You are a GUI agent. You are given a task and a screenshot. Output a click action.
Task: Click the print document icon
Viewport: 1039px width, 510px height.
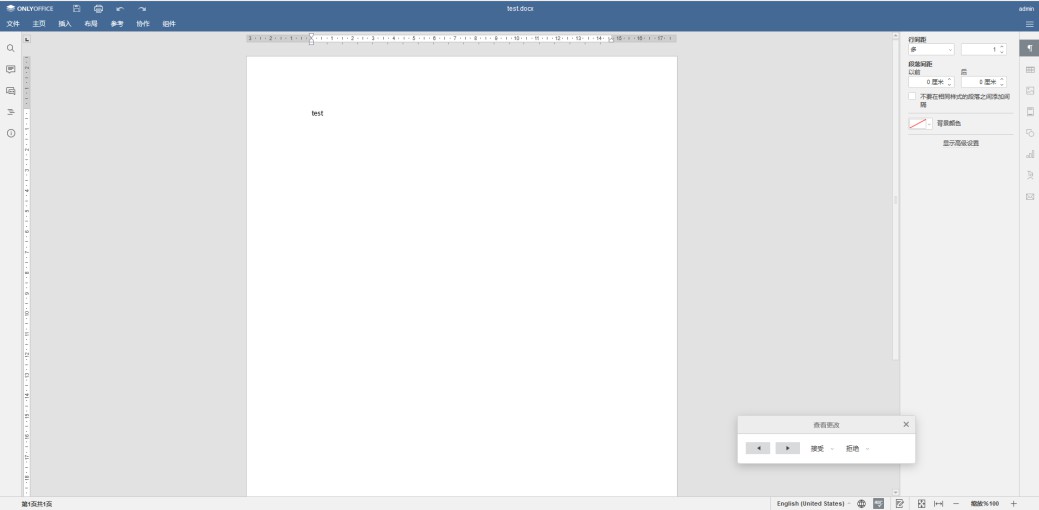tap(98, 9)
